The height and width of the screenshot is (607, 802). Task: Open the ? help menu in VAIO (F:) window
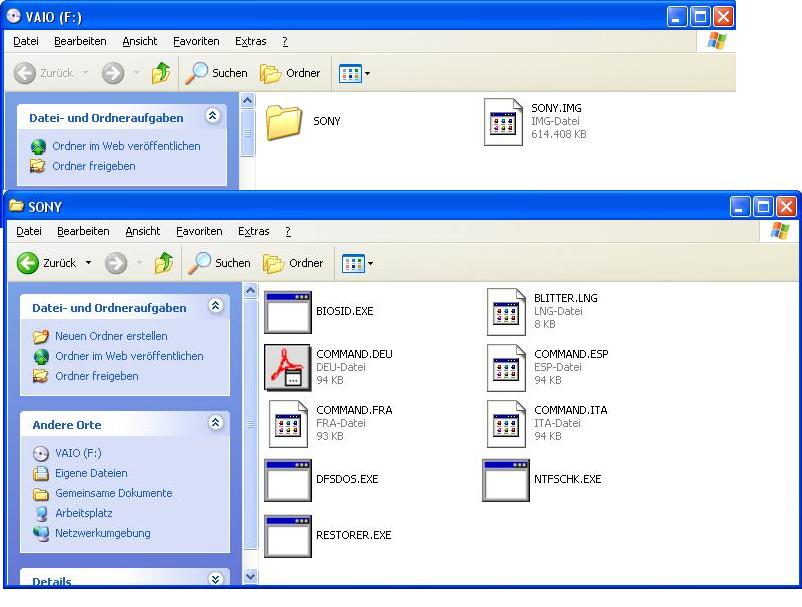[285, 41]
